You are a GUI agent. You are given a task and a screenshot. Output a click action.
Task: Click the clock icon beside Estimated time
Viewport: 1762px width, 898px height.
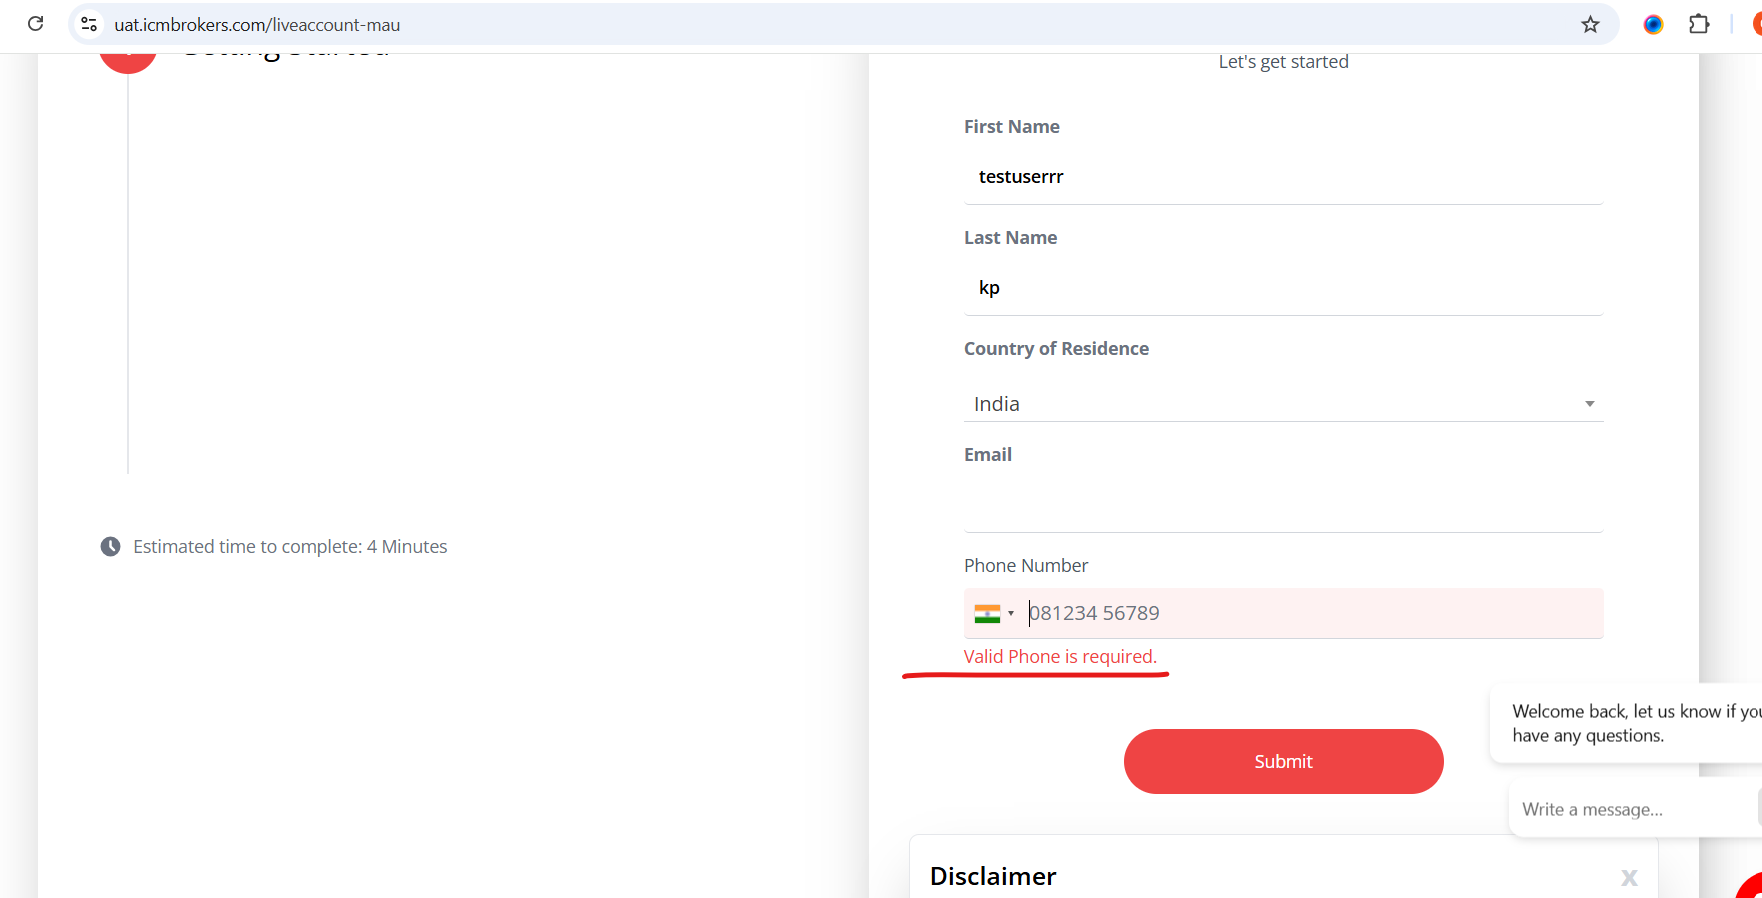click(x=110, y=547)
